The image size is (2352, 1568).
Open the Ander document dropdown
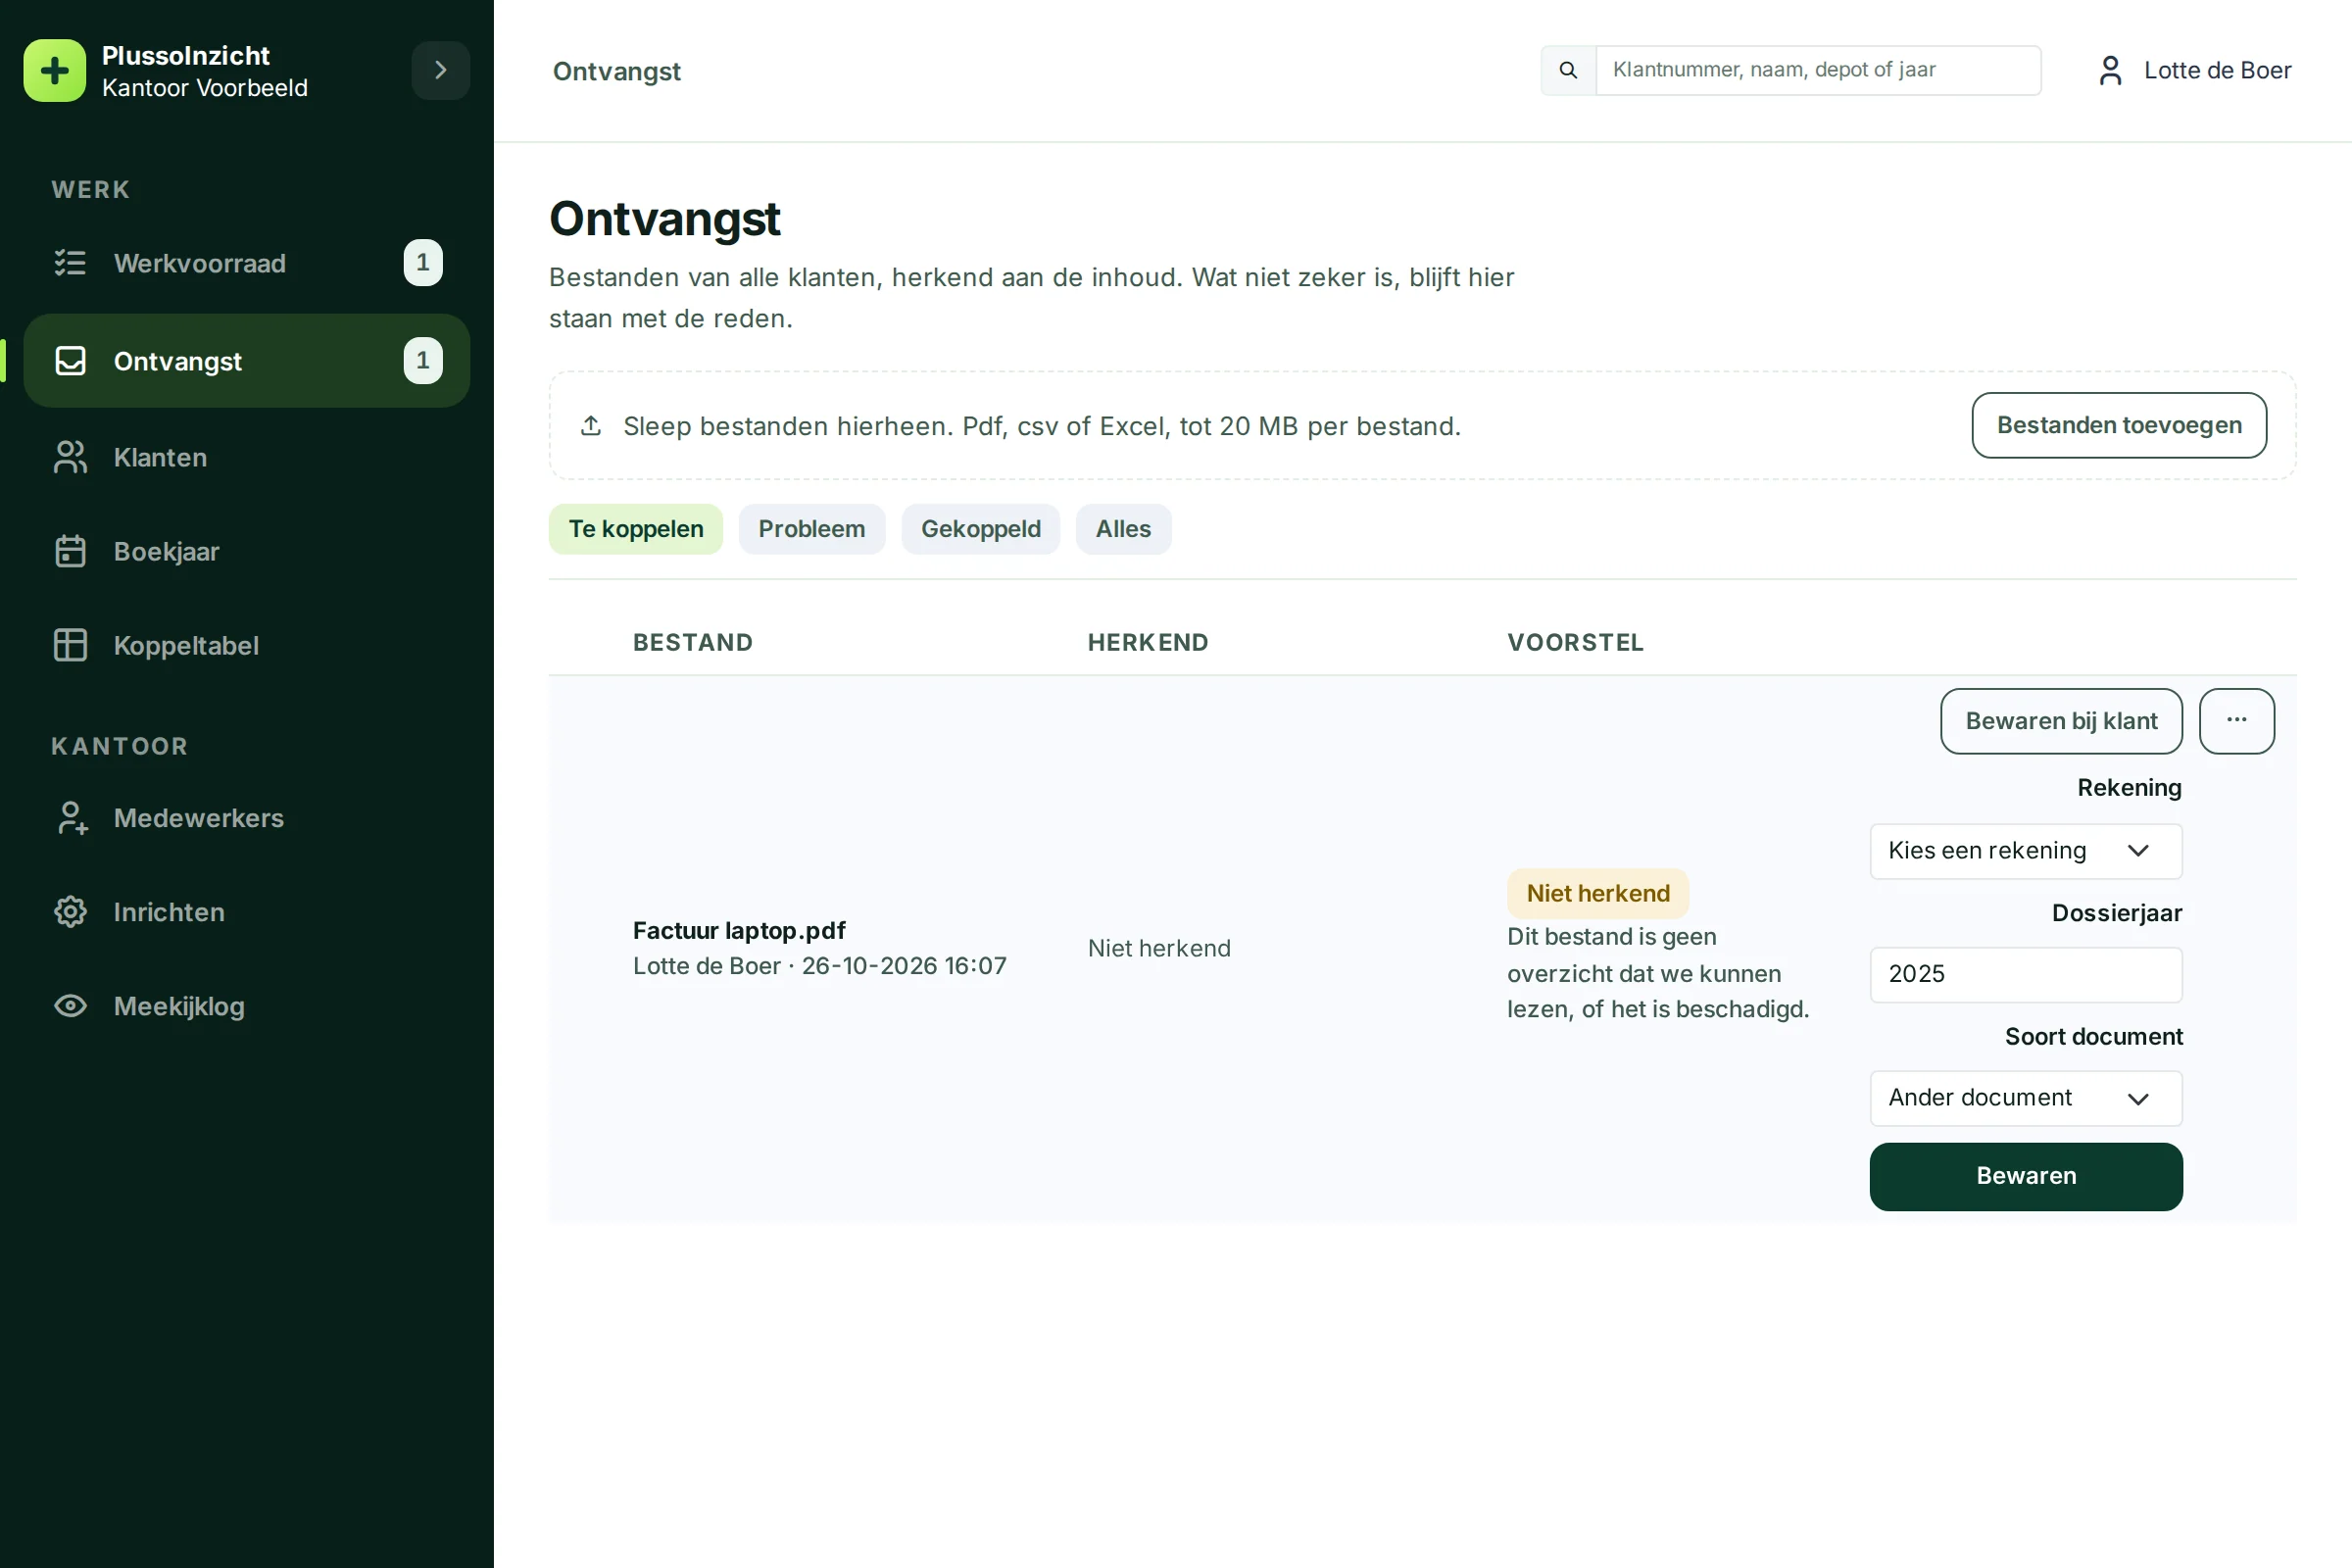tap(2026, 1098)
